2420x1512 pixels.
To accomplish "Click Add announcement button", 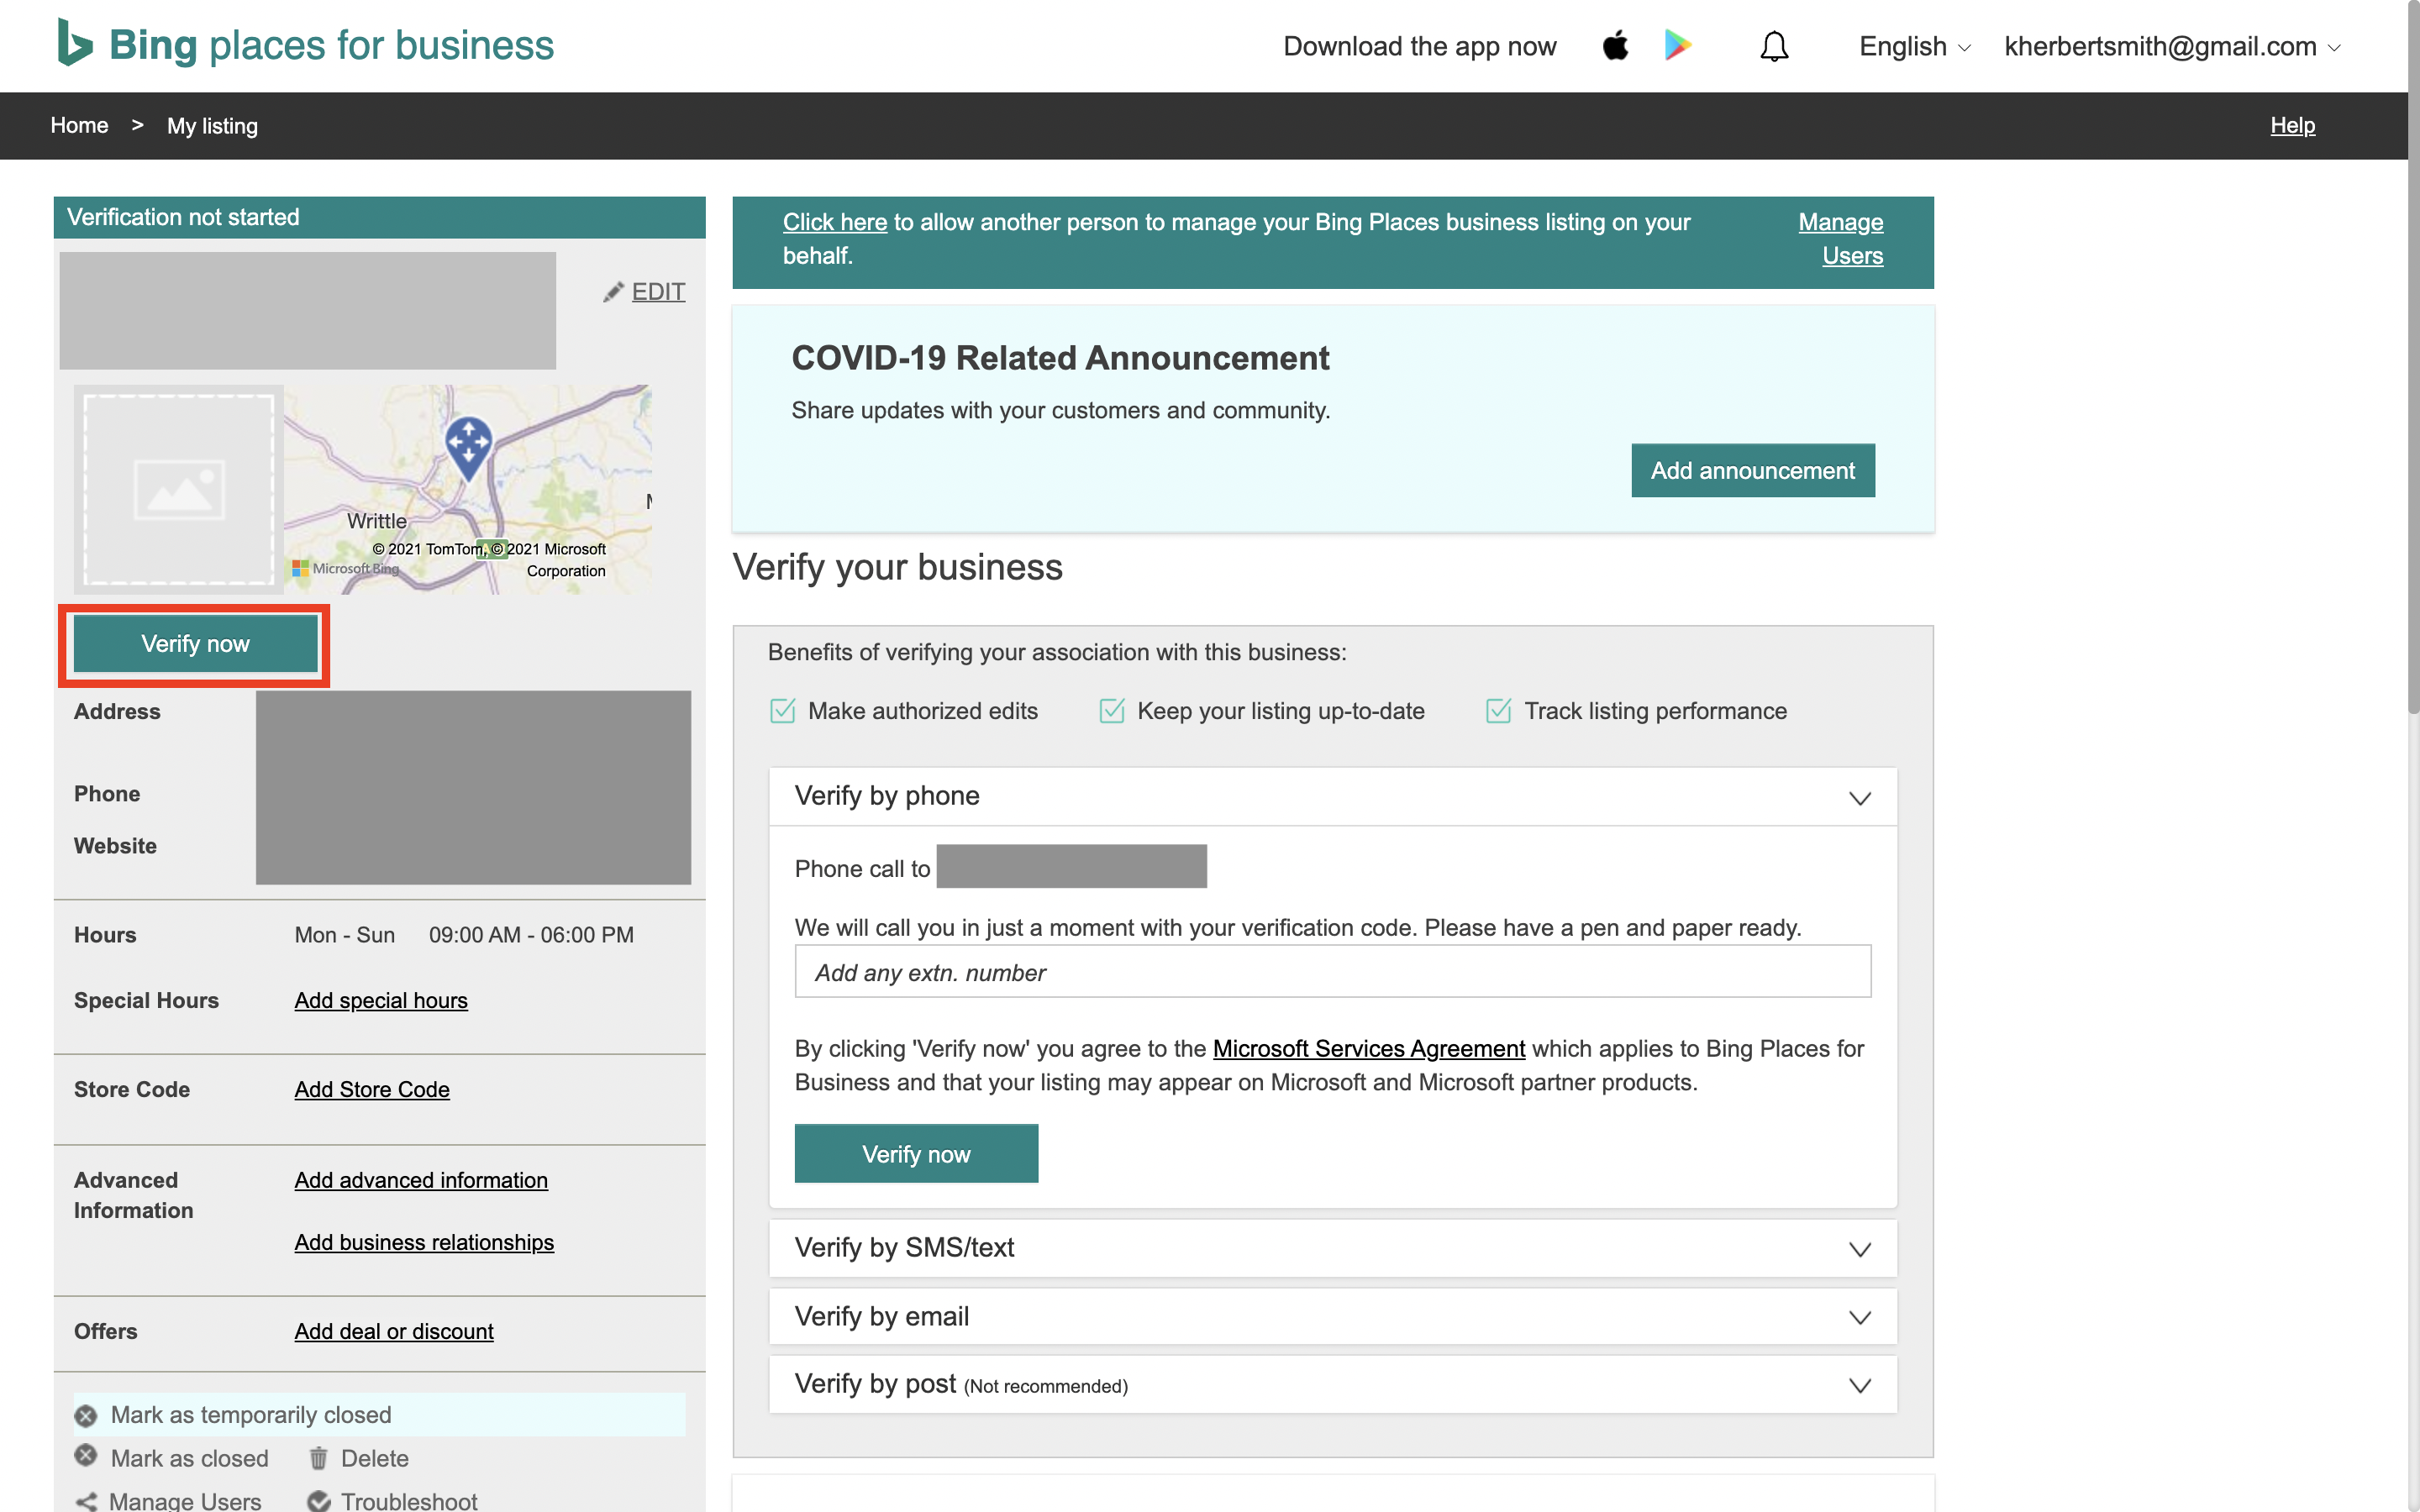I will pyautogui.click(x=1752, y=470).
